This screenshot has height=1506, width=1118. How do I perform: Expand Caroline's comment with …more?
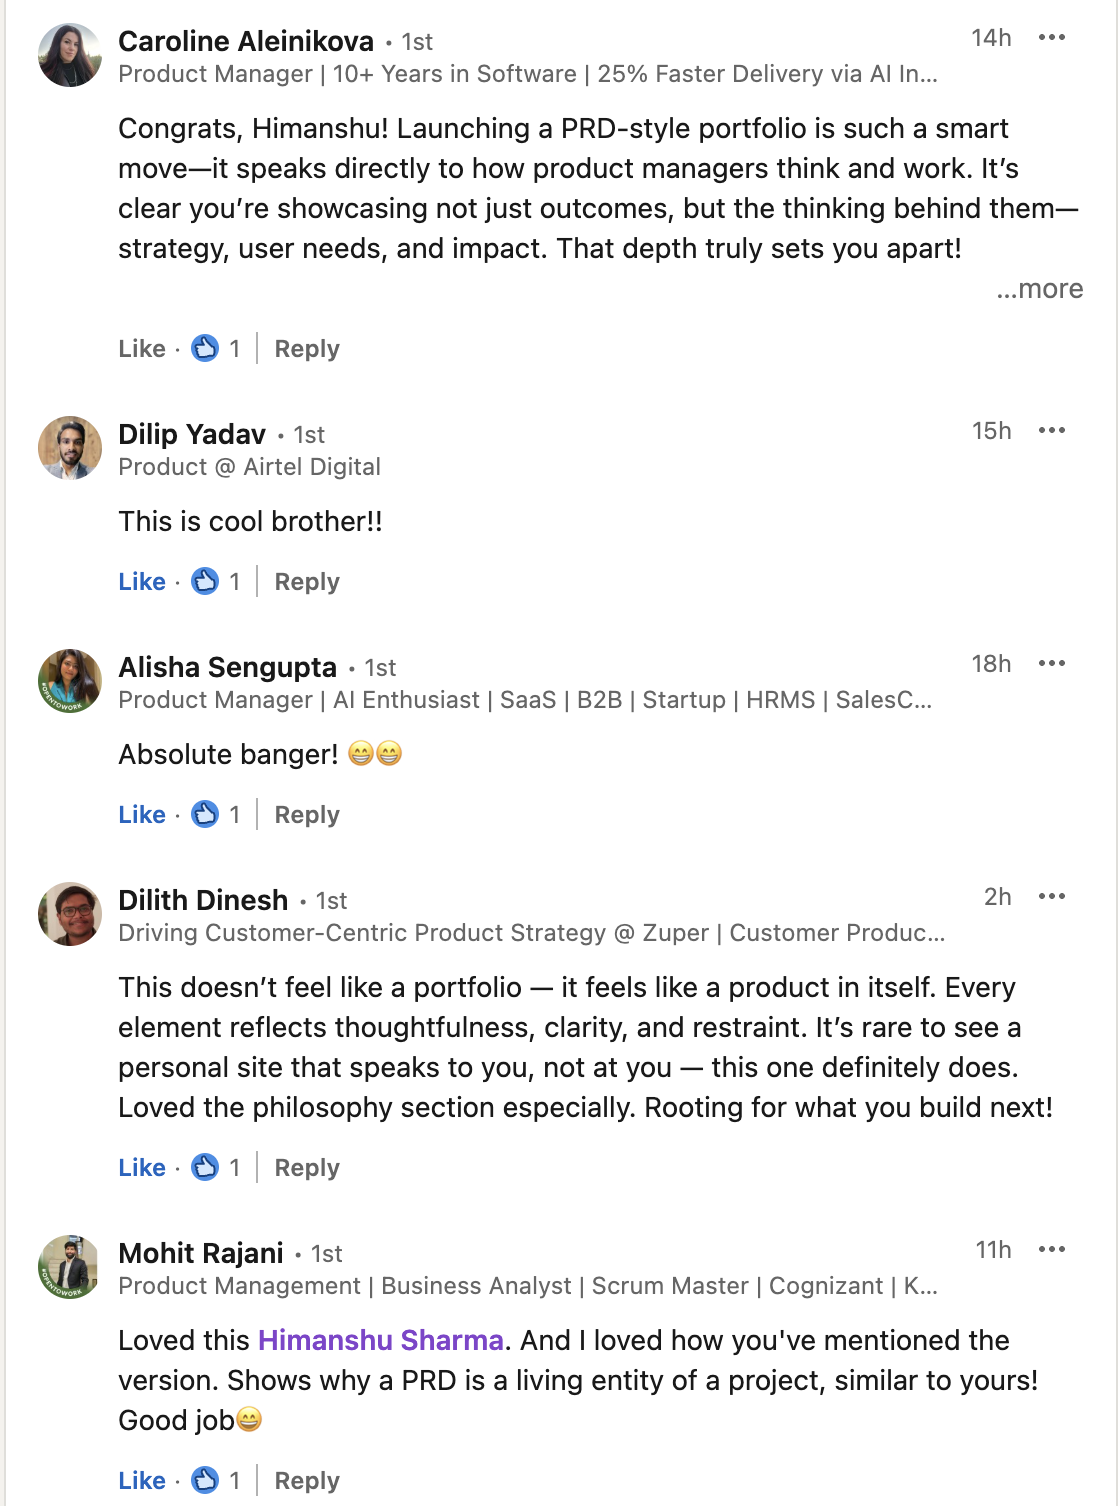1040,289
